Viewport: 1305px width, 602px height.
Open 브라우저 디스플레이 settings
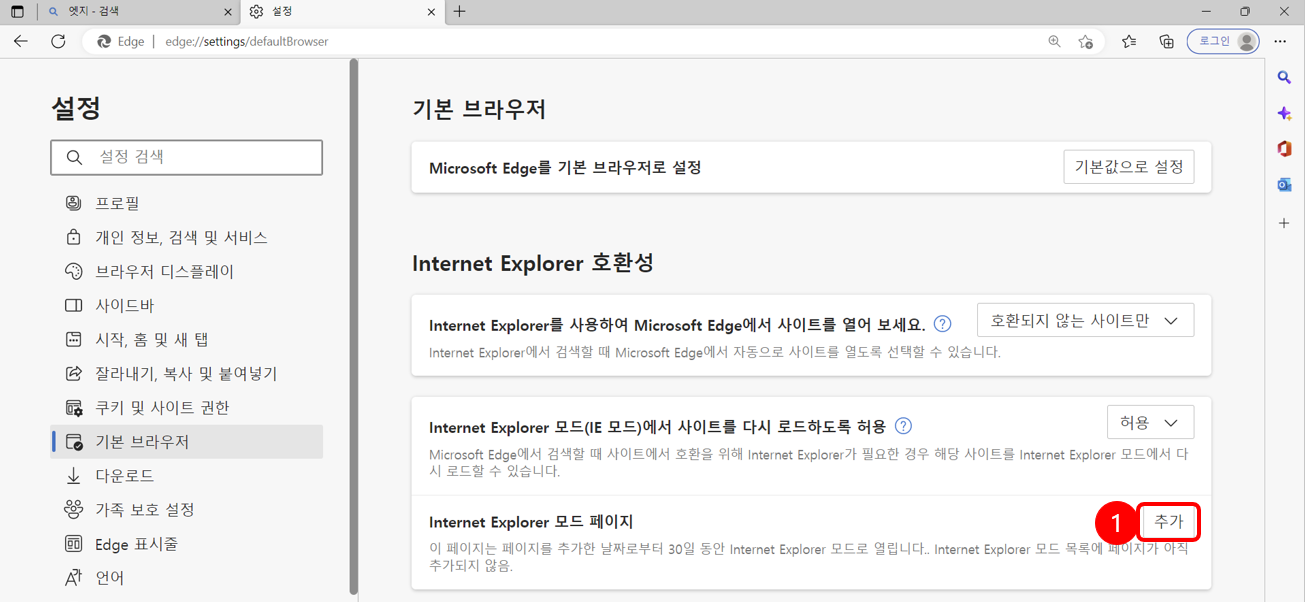pyautogui.click(x=187, y=271)
